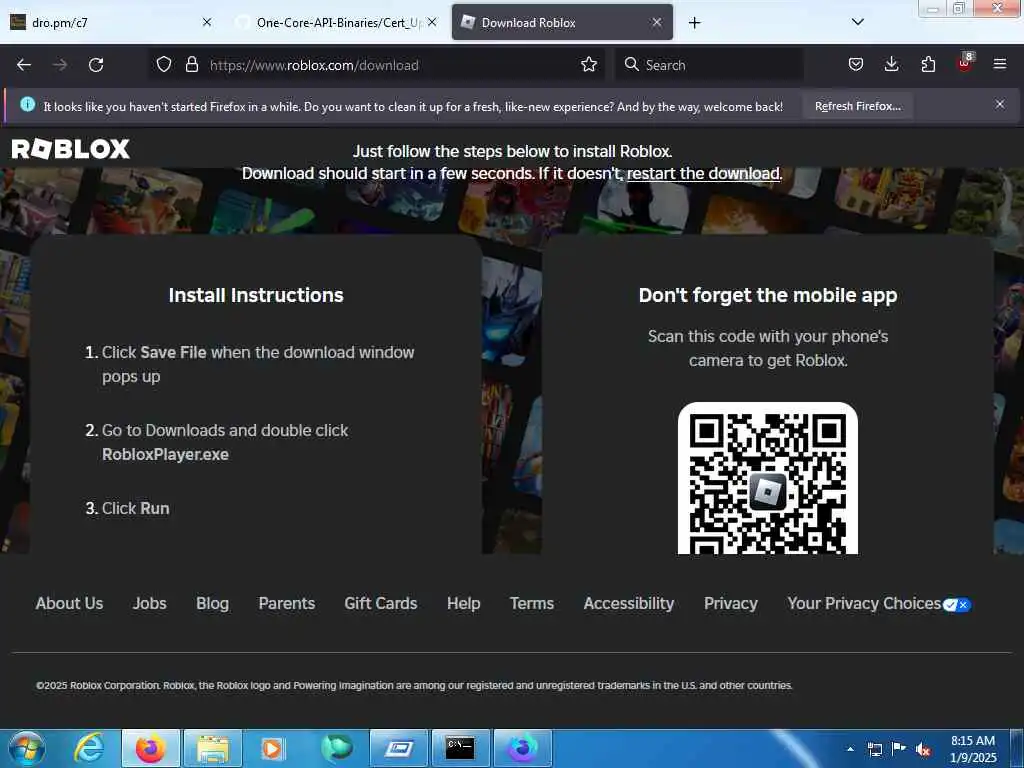Open the media player taskbar icon
The height and width of the screenshot is (768, 1024).
(273, 748)
